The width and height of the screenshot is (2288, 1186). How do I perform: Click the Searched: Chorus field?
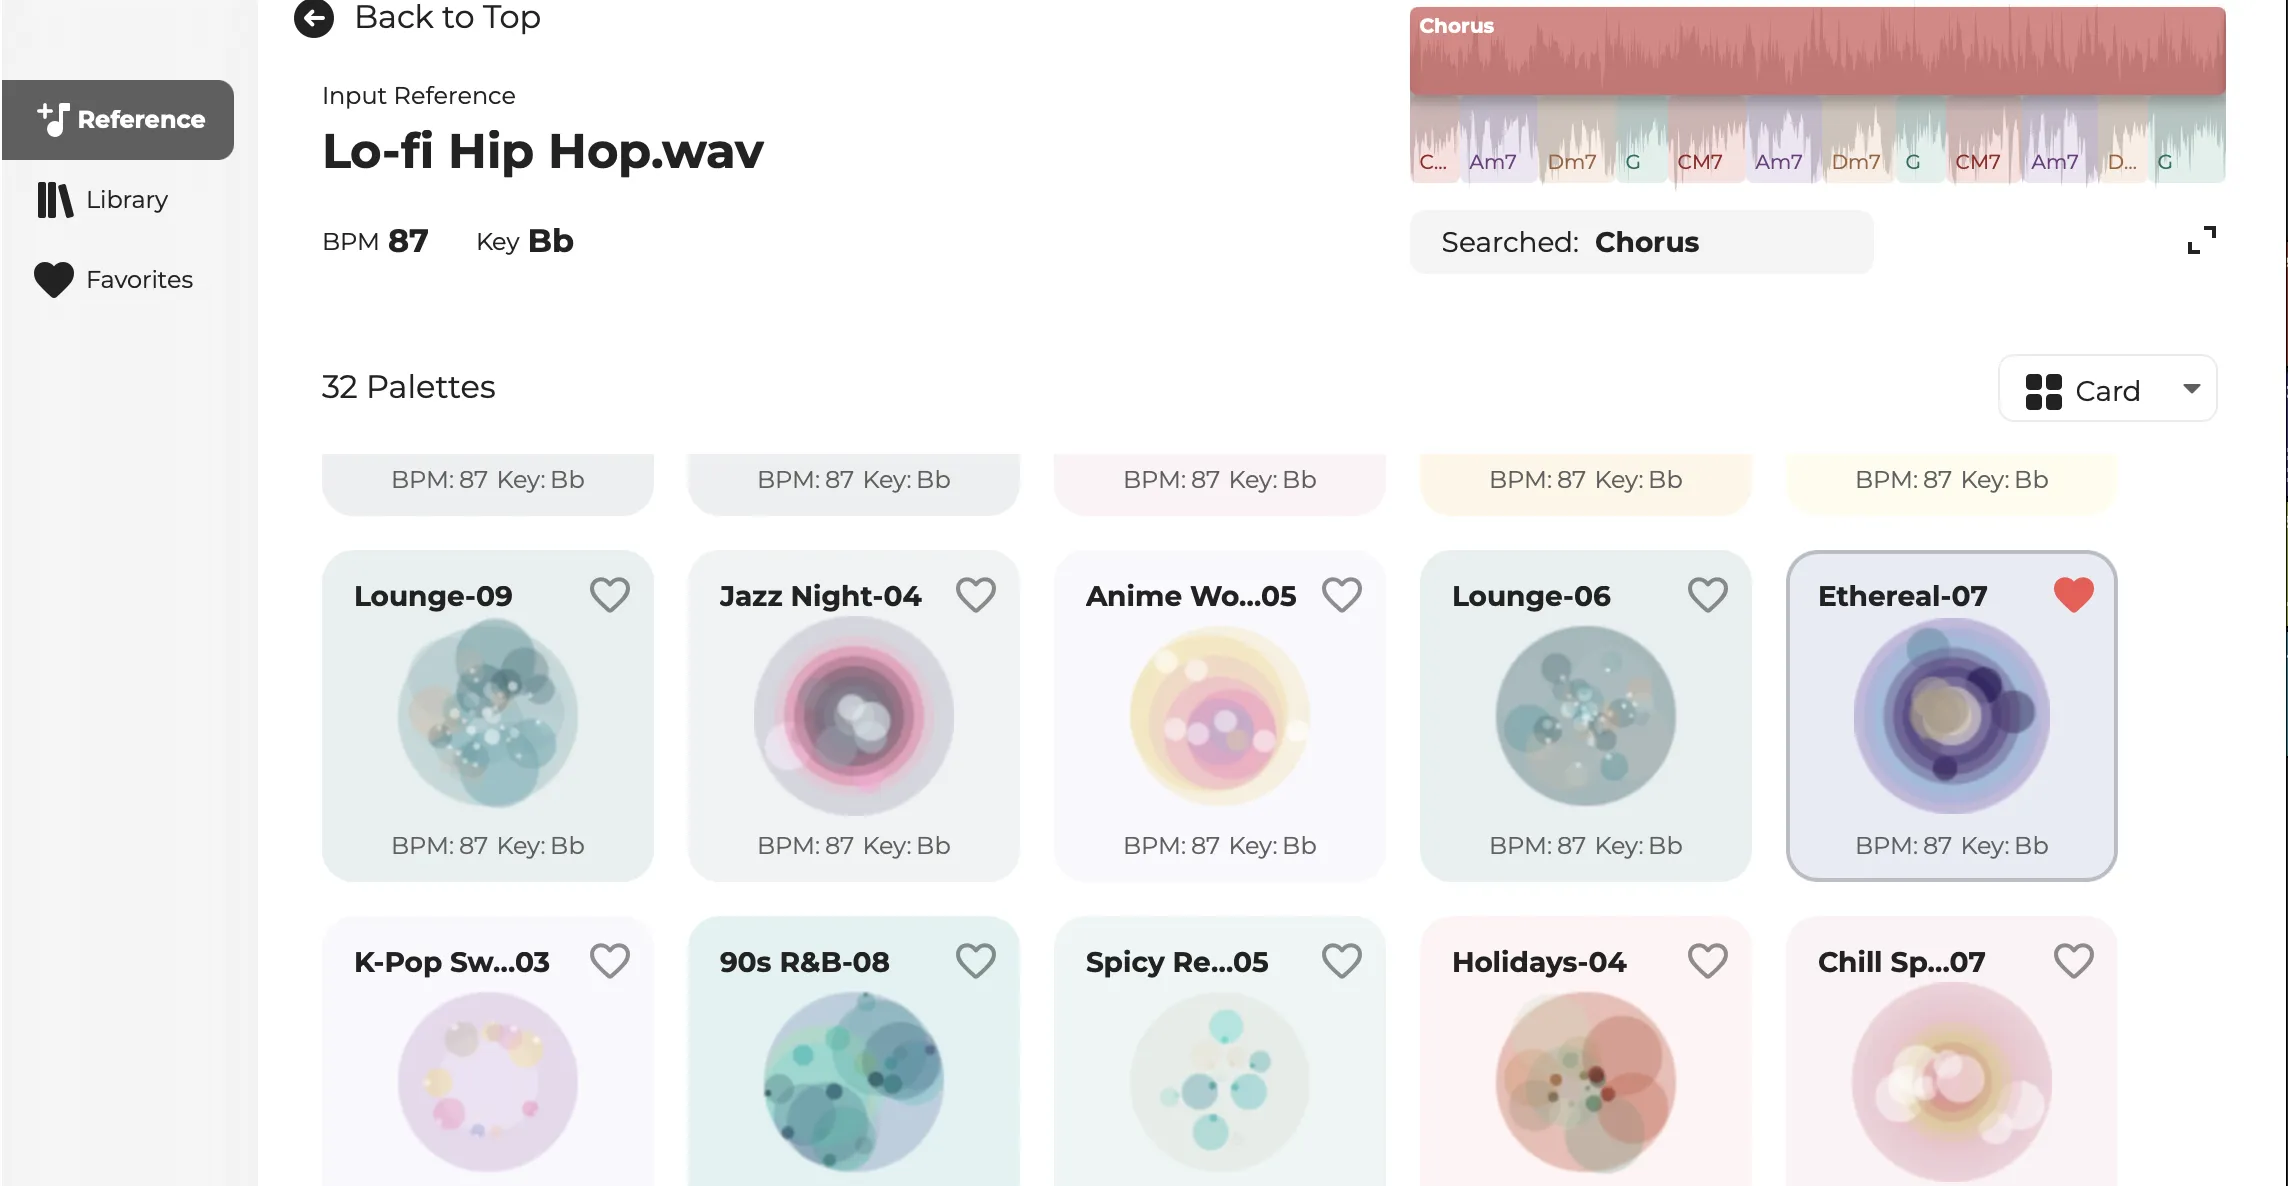pyautogui.click(x=1641, y=242)
